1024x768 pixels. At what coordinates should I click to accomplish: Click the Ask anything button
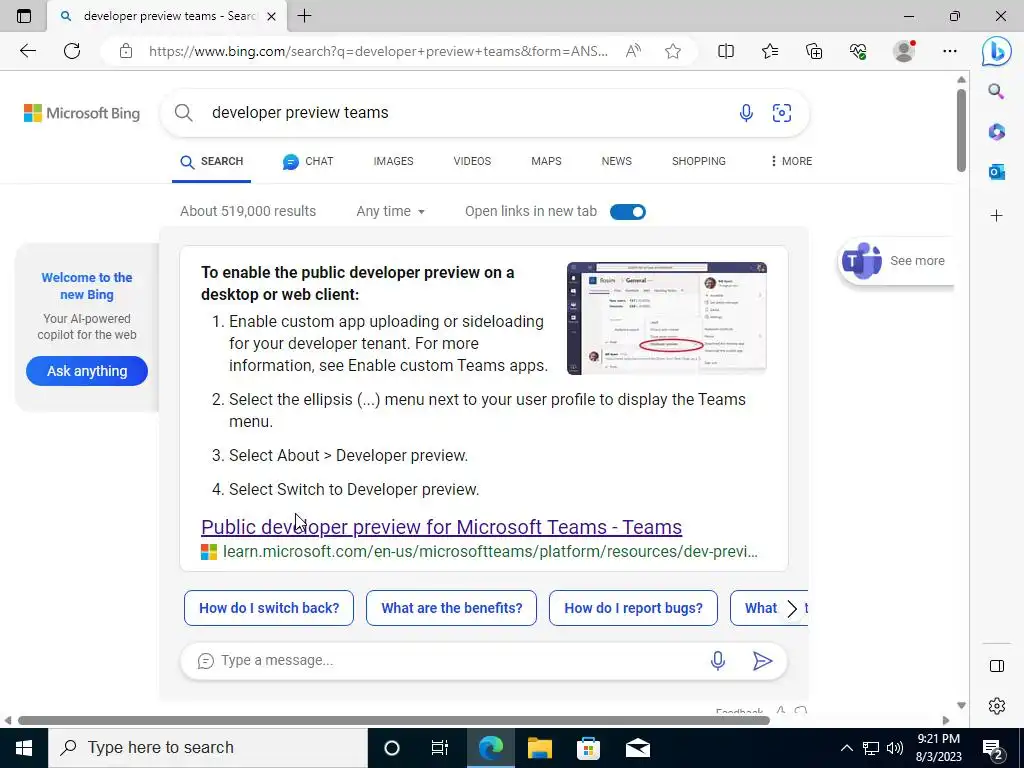87,371
